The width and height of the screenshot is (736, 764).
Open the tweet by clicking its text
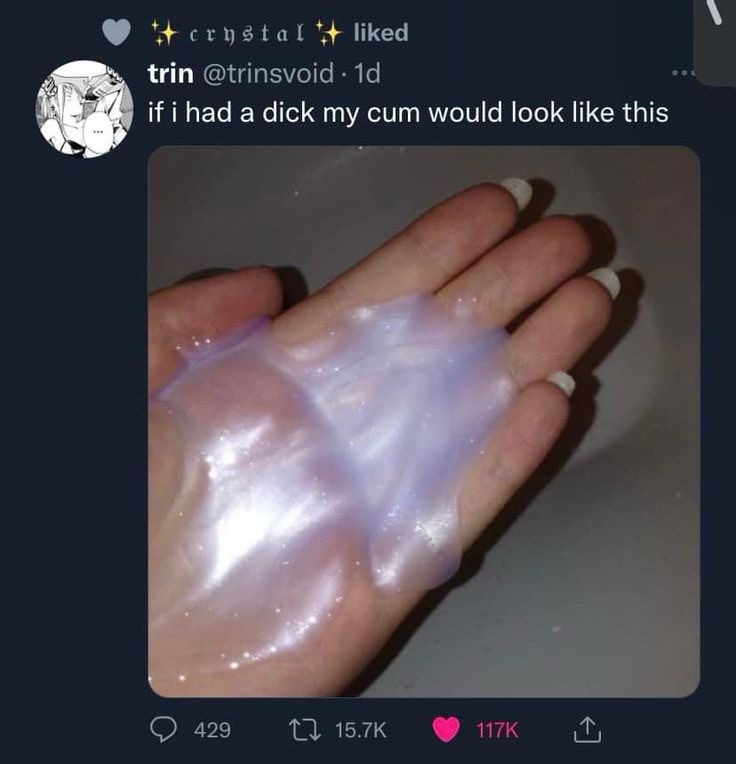point(408,113)
